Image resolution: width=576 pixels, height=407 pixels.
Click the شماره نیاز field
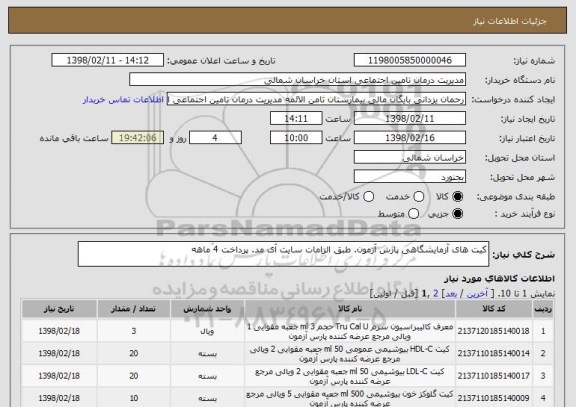(x=410, y=60)
